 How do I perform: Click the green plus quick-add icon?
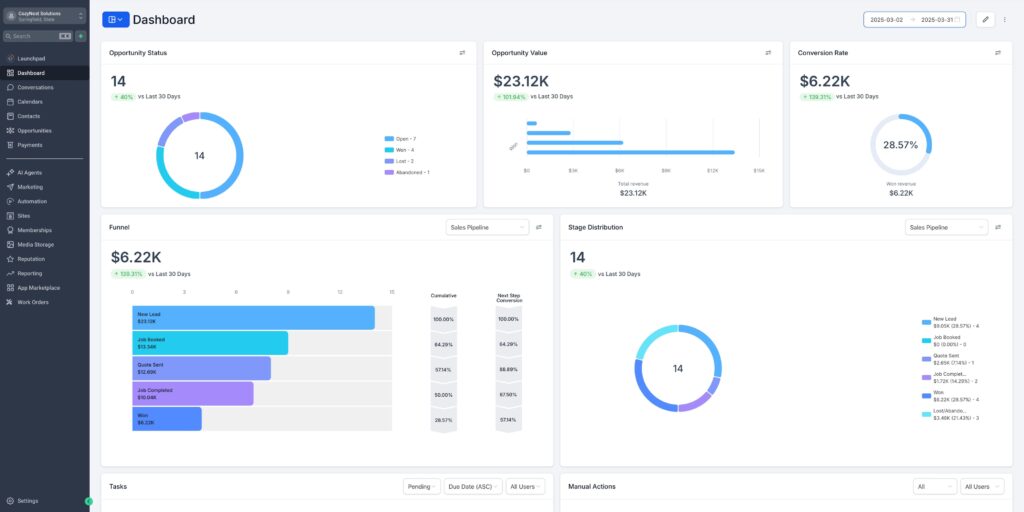(x=81, y=36)
